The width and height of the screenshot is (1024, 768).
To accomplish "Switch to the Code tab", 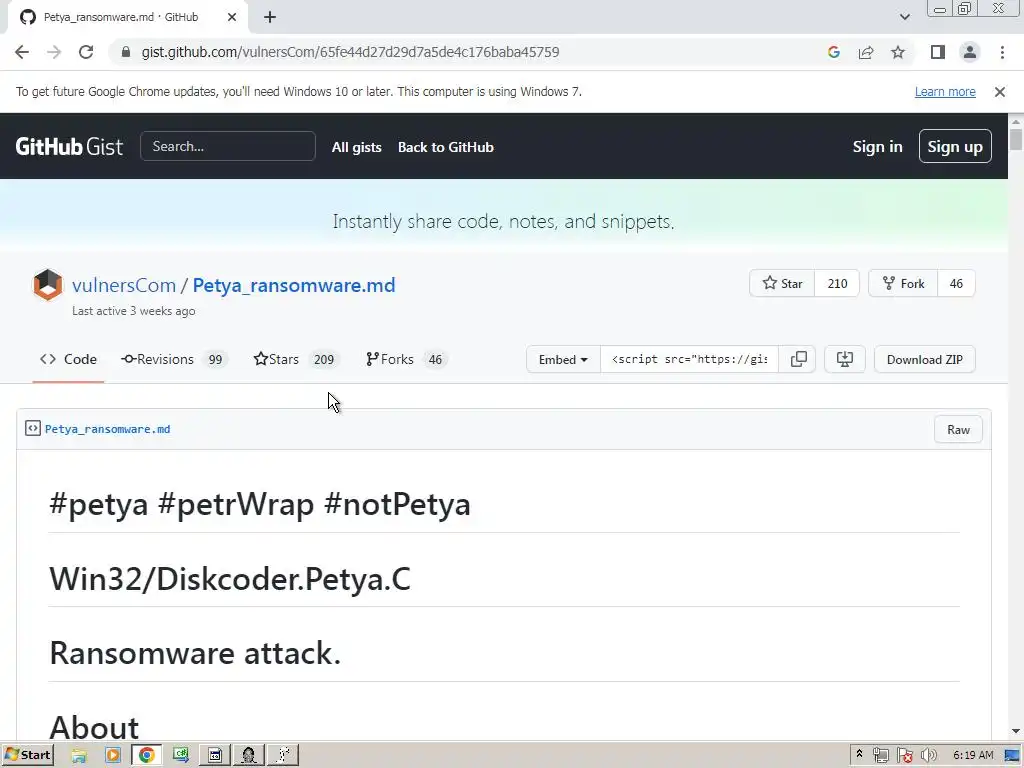I will click(68, 359).
